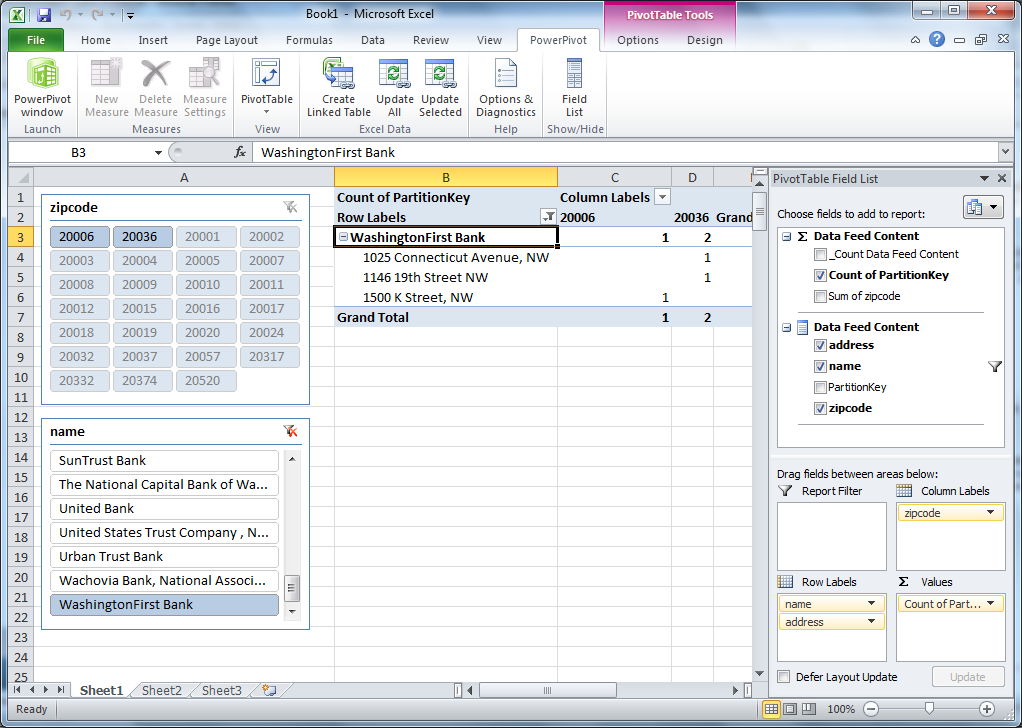Launch the PowerPivot window
Viewport: 1022px width, 728px height.
pos(42,87)
